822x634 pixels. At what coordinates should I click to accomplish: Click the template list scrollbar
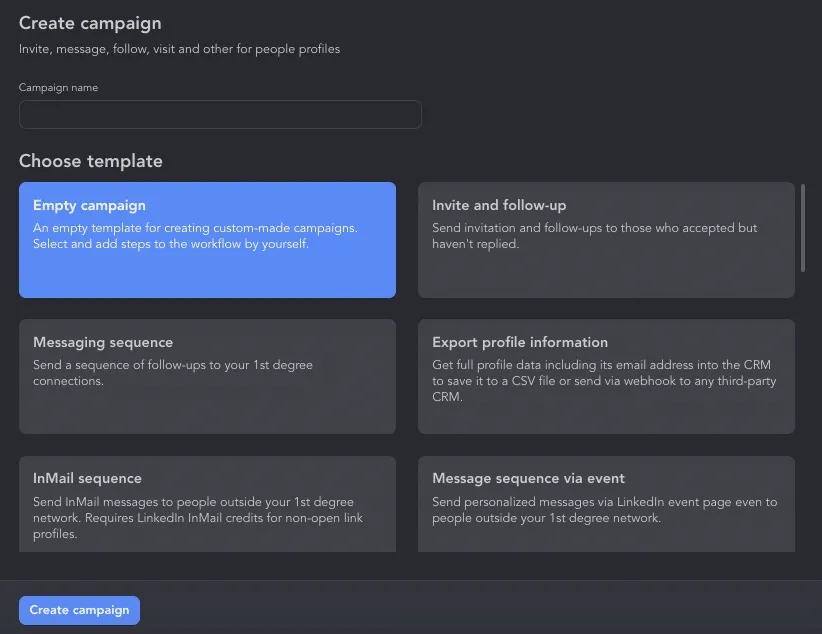(x=803, y=228)
